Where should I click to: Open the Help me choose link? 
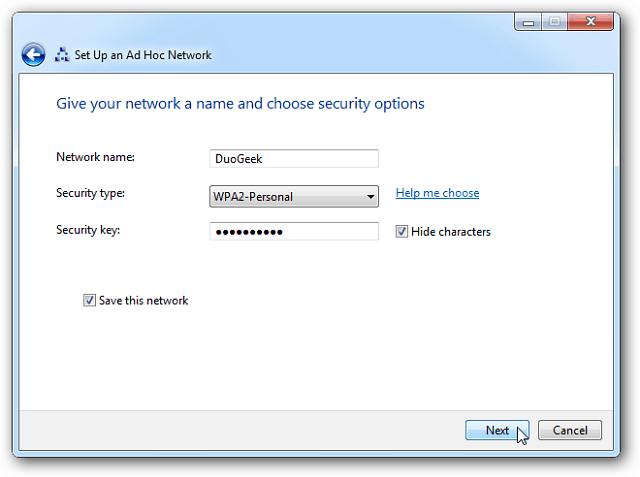click(437, 193)
